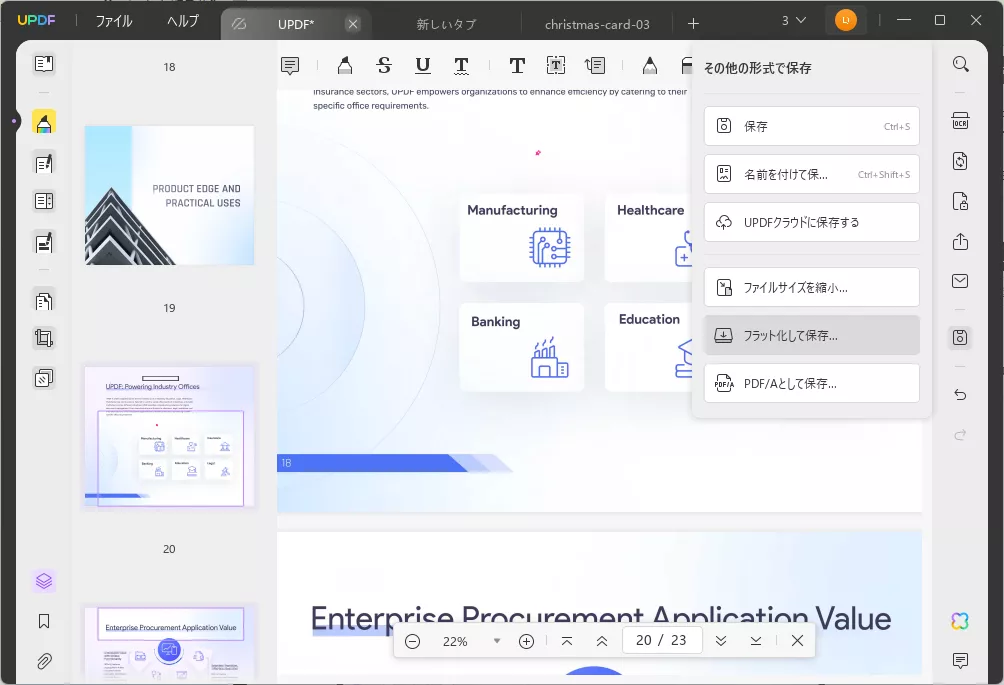The image size is (1004, 685).
Task: Open the share upload icon
Action: [x=960, y=241]
